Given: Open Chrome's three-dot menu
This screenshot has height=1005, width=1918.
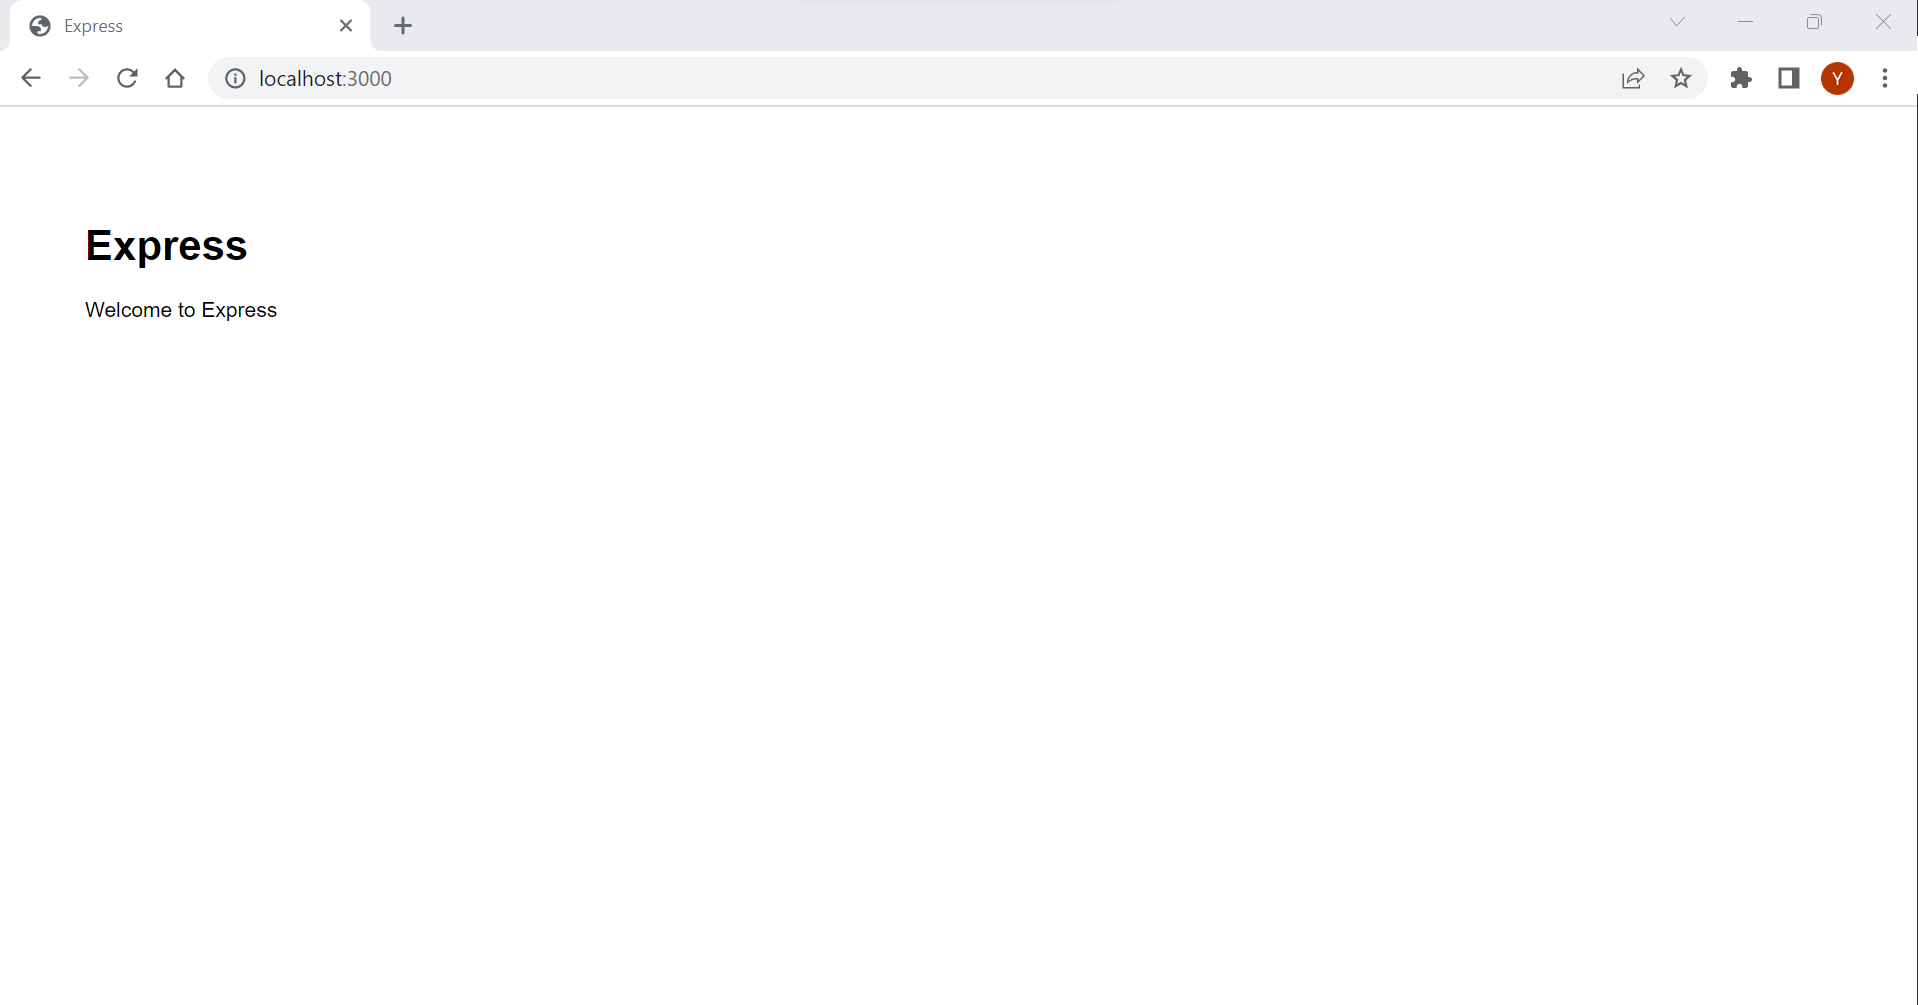Looking at the screenshot, I should coord(1885,78).
